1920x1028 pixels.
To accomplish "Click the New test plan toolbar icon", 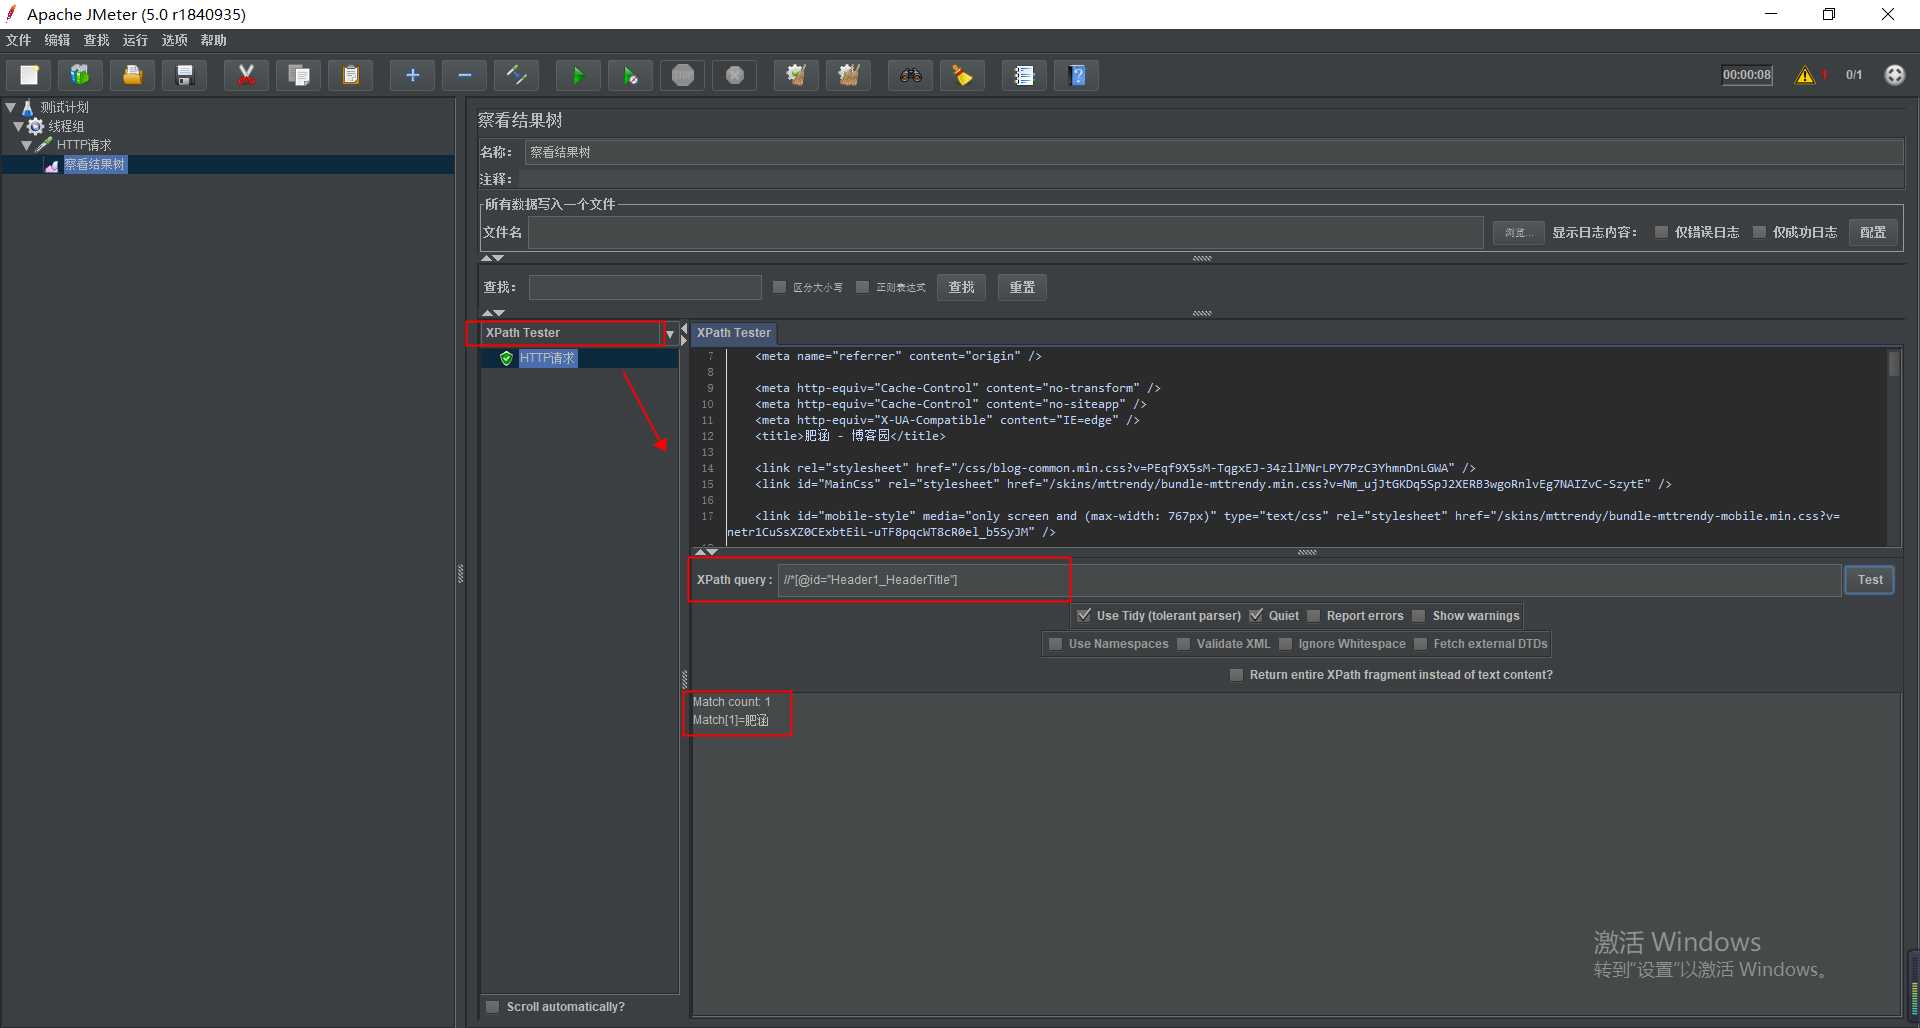I will tap(29, 75).
